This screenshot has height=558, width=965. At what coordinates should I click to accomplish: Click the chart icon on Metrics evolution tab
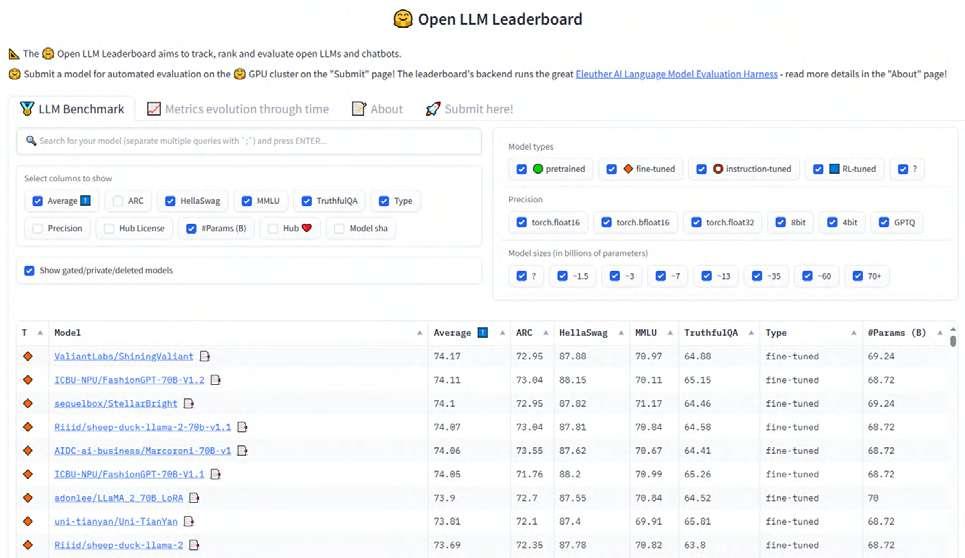[154, 109]
